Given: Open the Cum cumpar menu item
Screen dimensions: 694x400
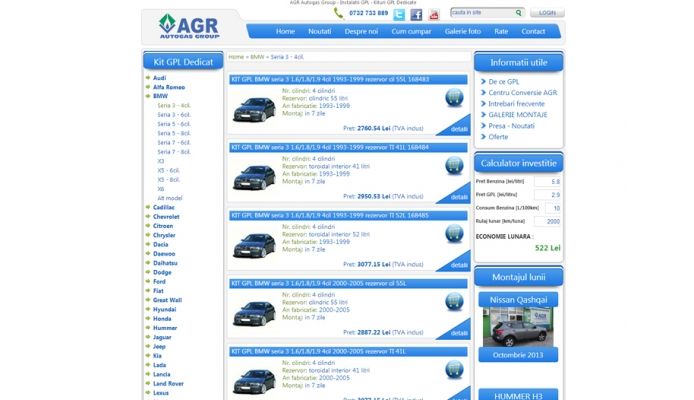Looking at the screenshot, I should coord(411,31).
